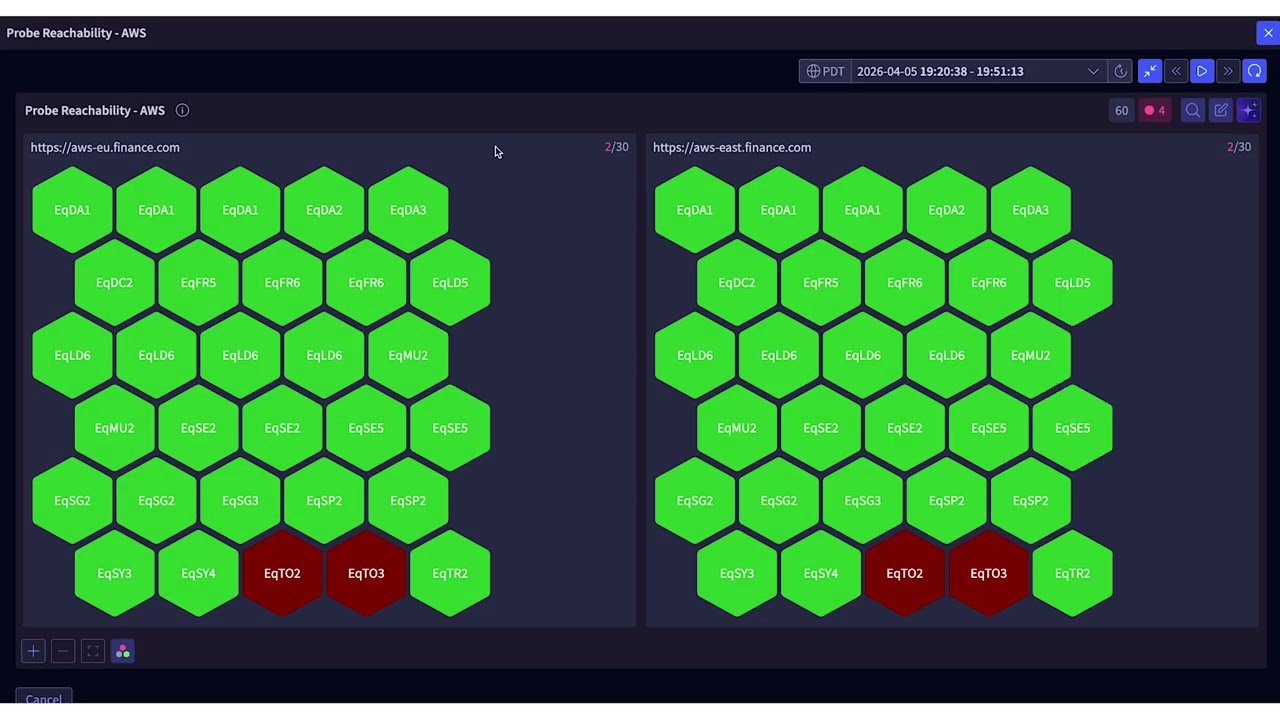The image size is (1280, 720).
Task: Click the PDT timezone globe button
Action: 825,71
